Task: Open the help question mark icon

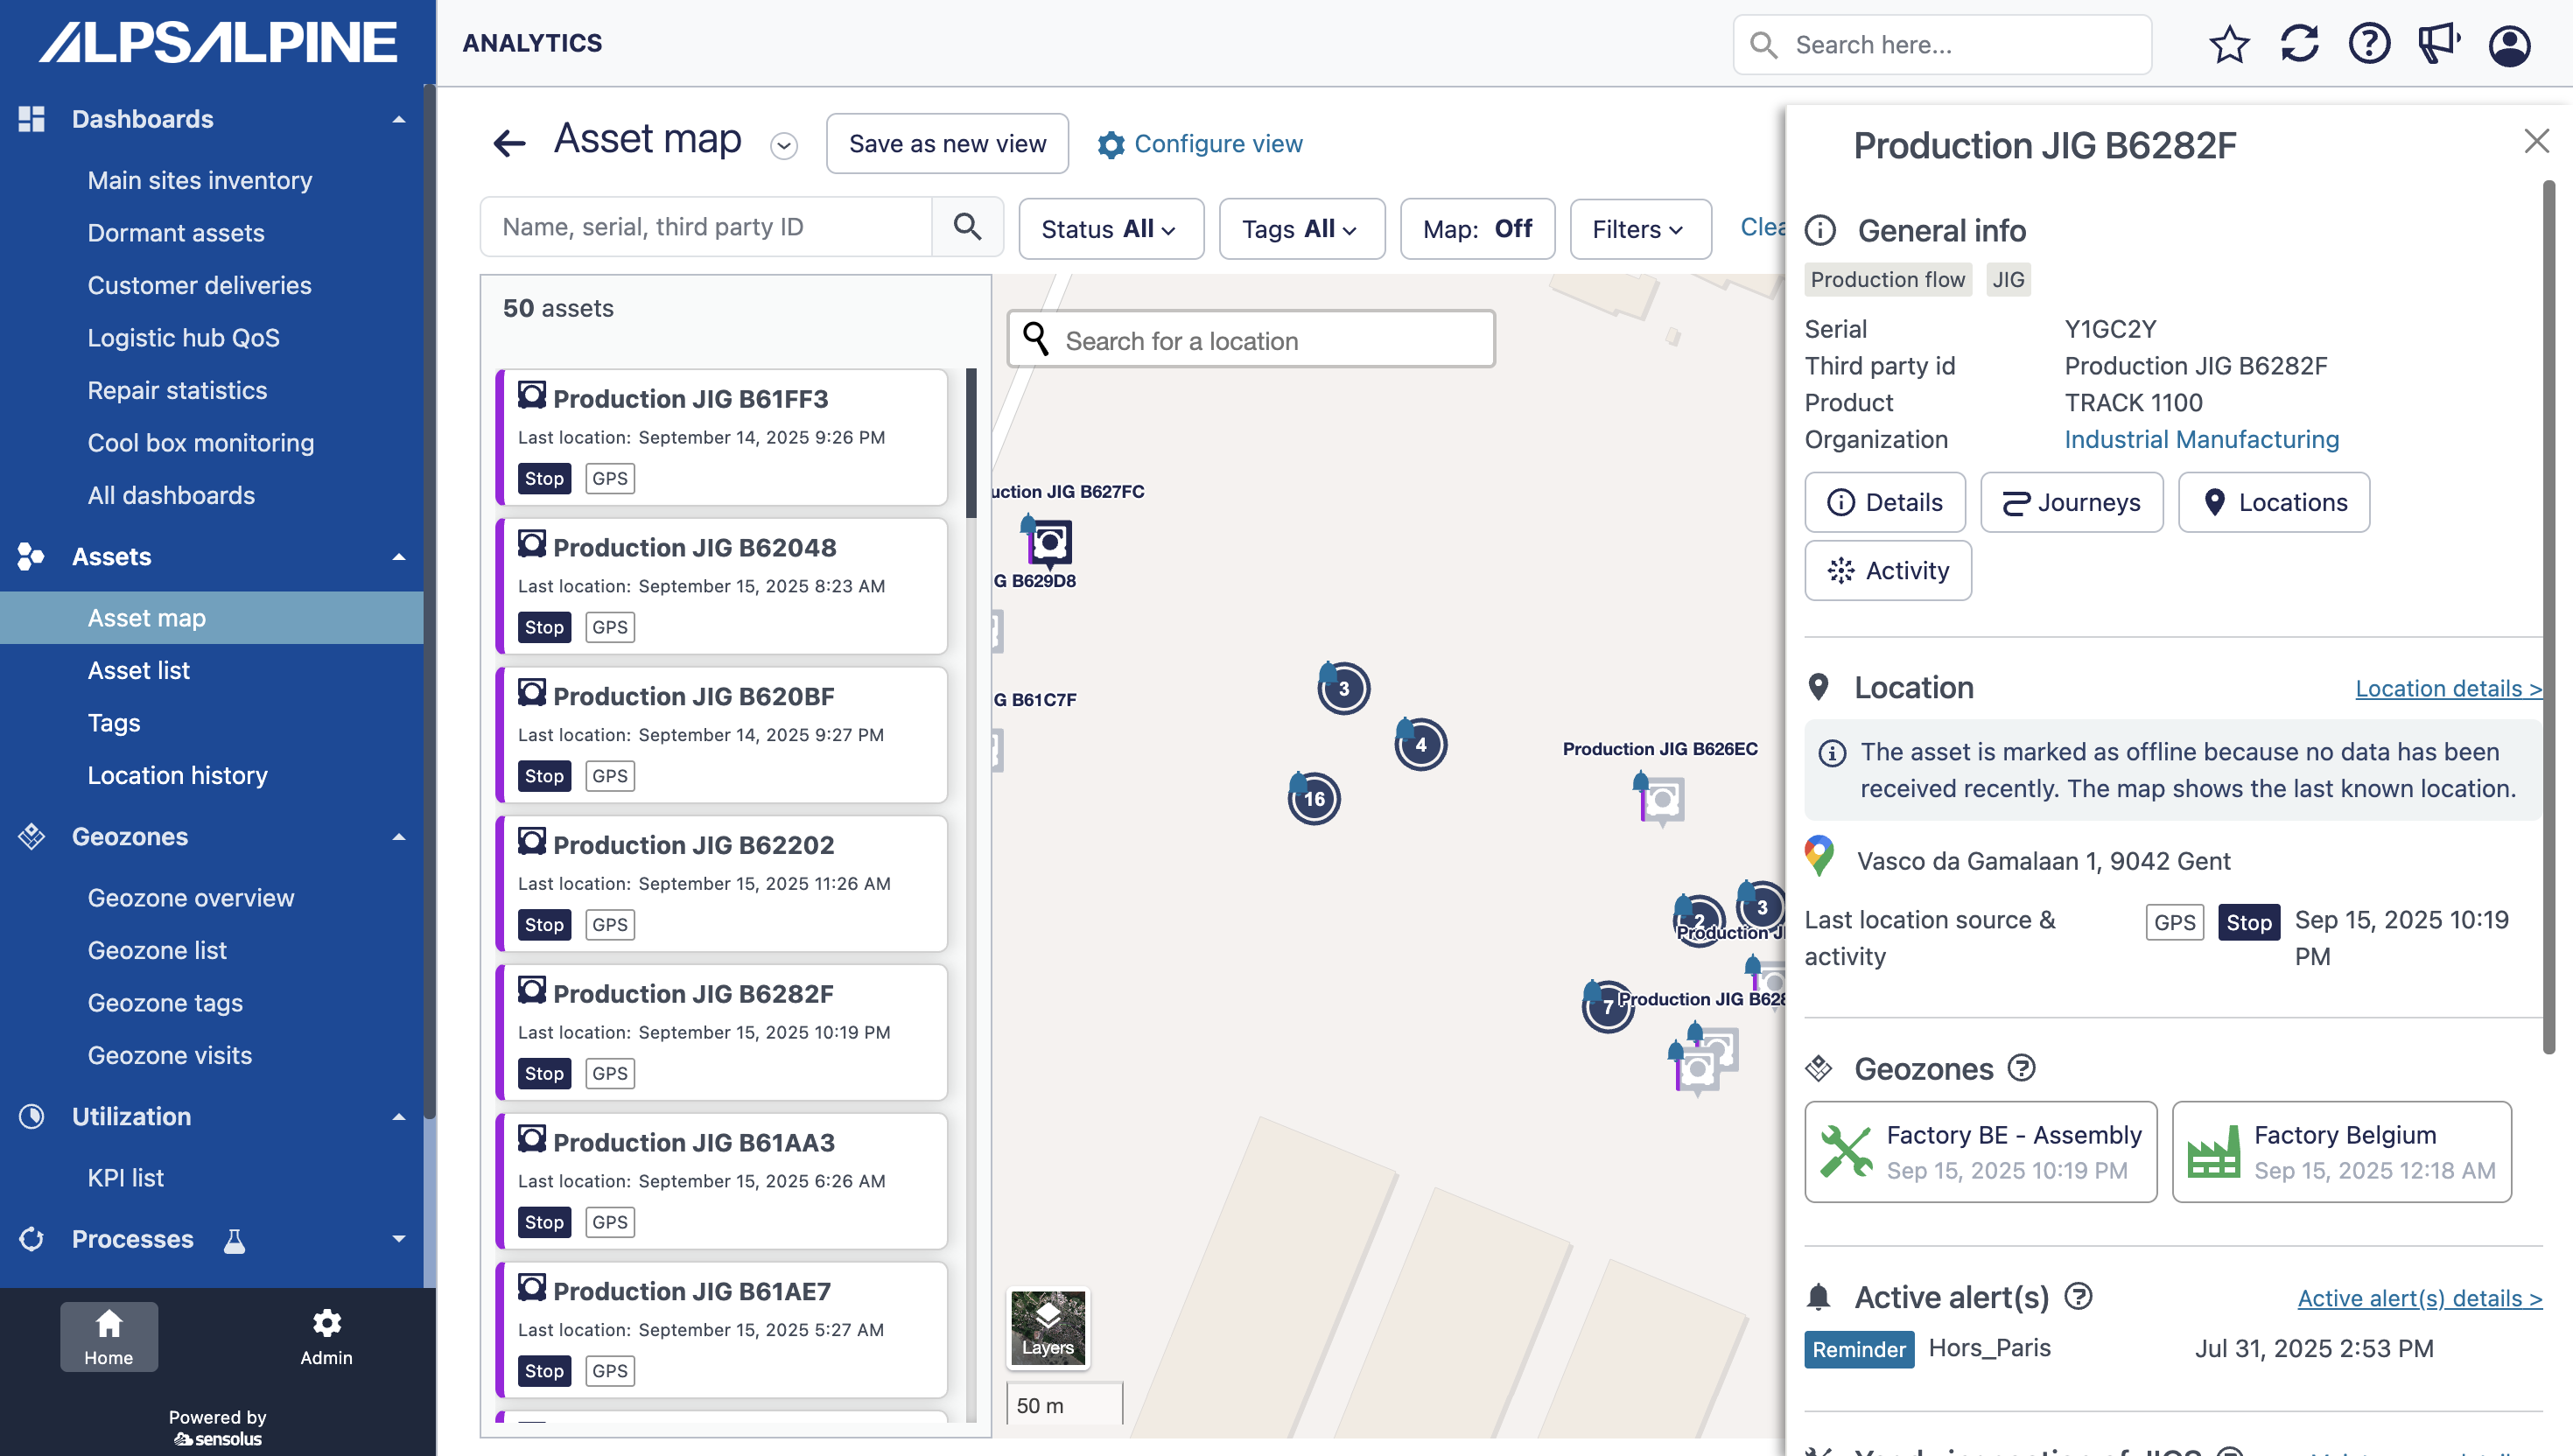Action: pyautogui.click(x=2369, y=45)
